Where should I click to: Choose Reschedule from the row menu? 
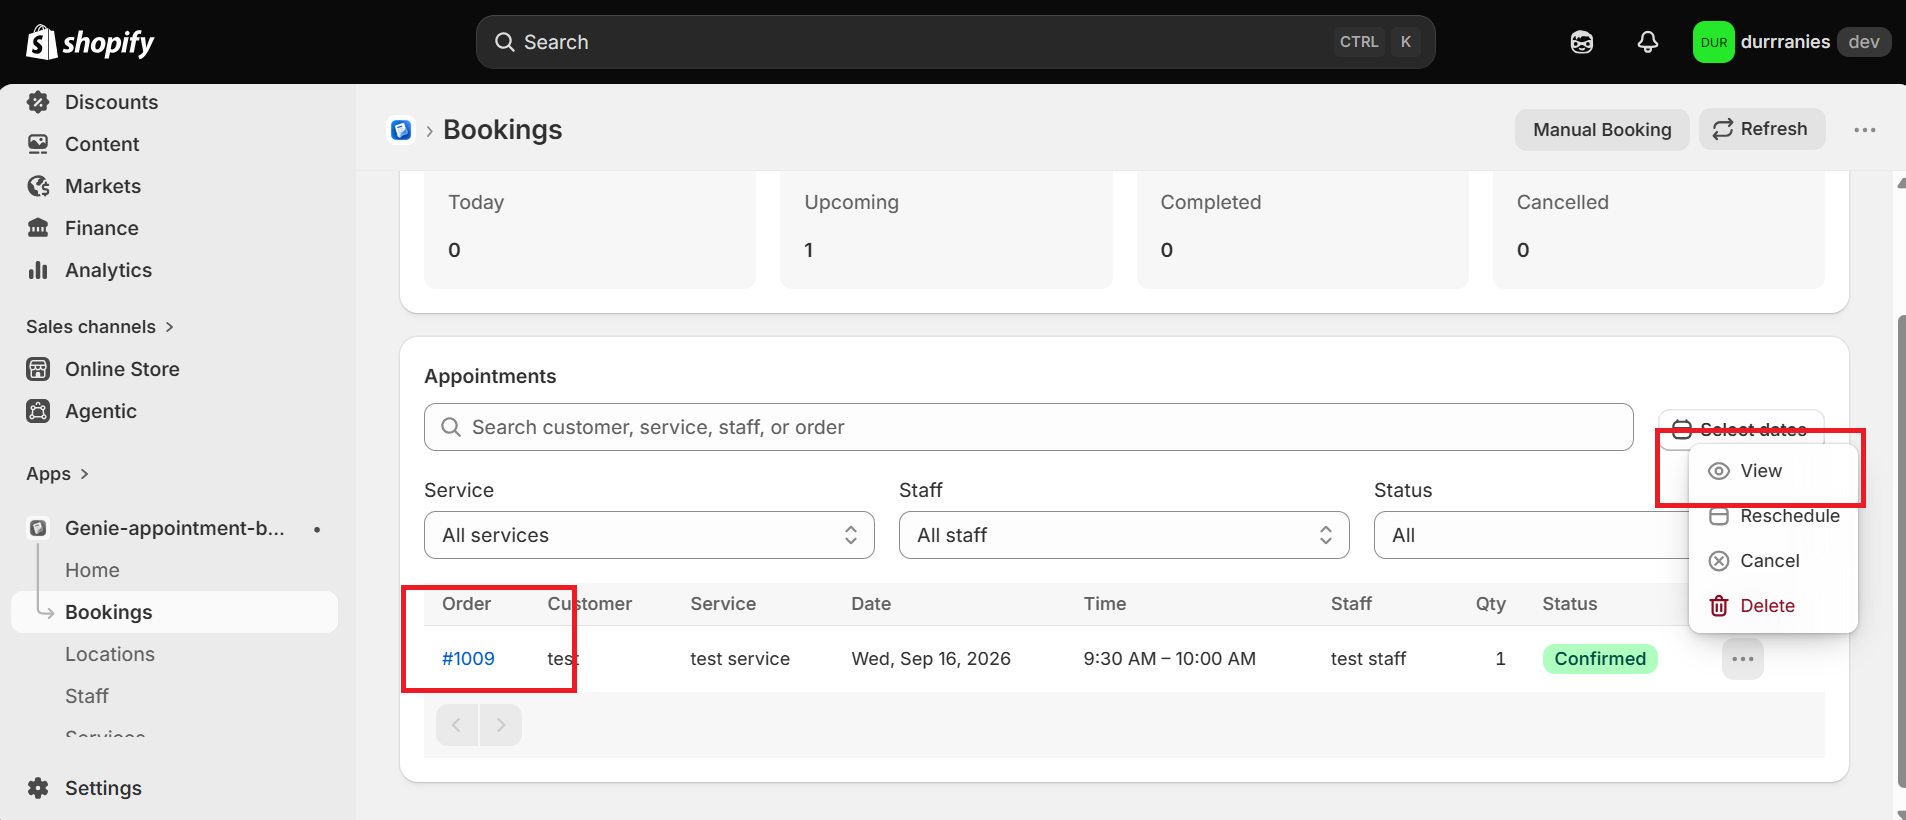pos(1773,516)
